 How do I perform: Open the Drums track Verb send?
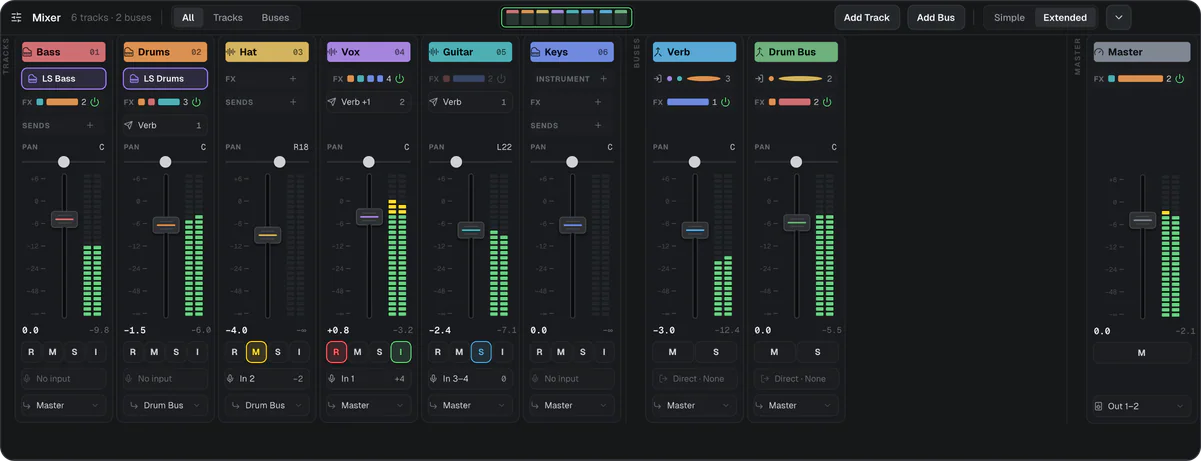click(165, 125)
